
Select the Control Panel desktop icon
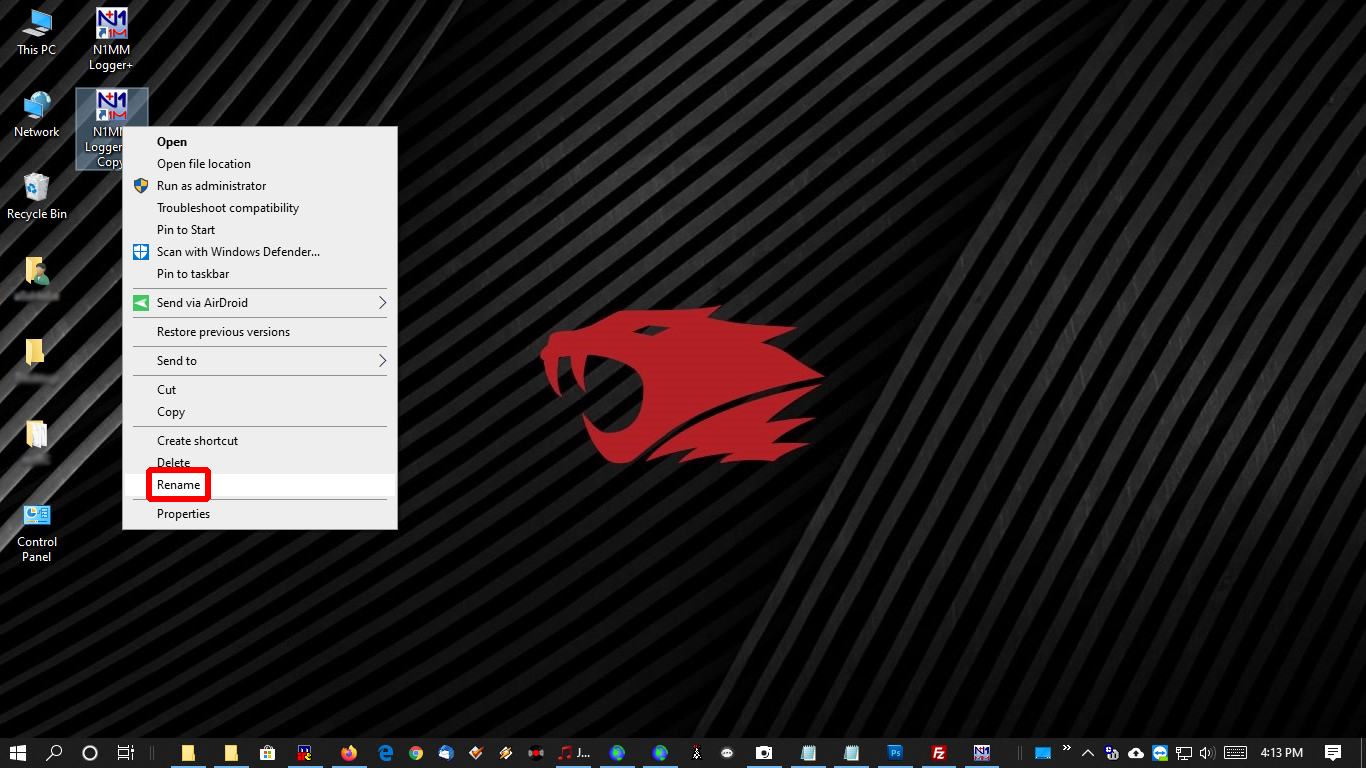[37, 533]
